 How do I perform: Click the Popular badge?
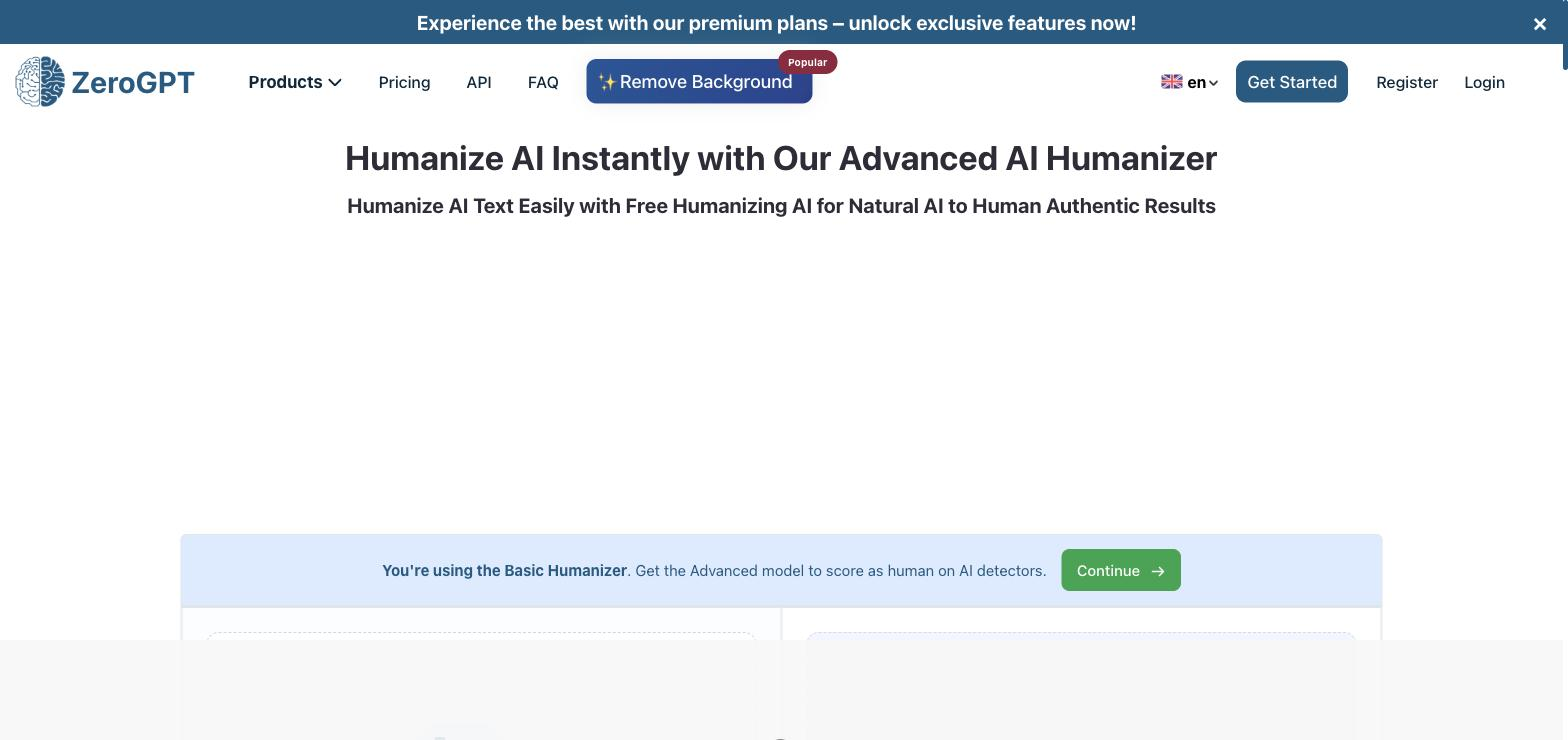tap(807, 62)
